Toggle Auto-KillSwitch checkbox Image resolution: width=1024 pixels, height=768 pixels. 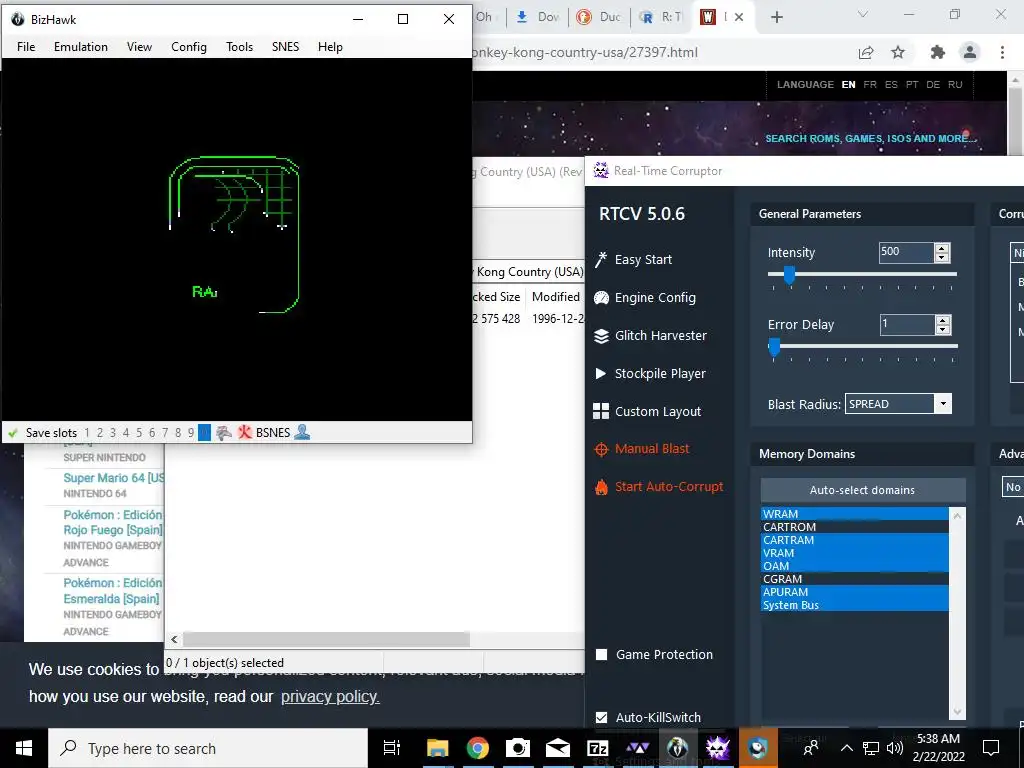601,717
